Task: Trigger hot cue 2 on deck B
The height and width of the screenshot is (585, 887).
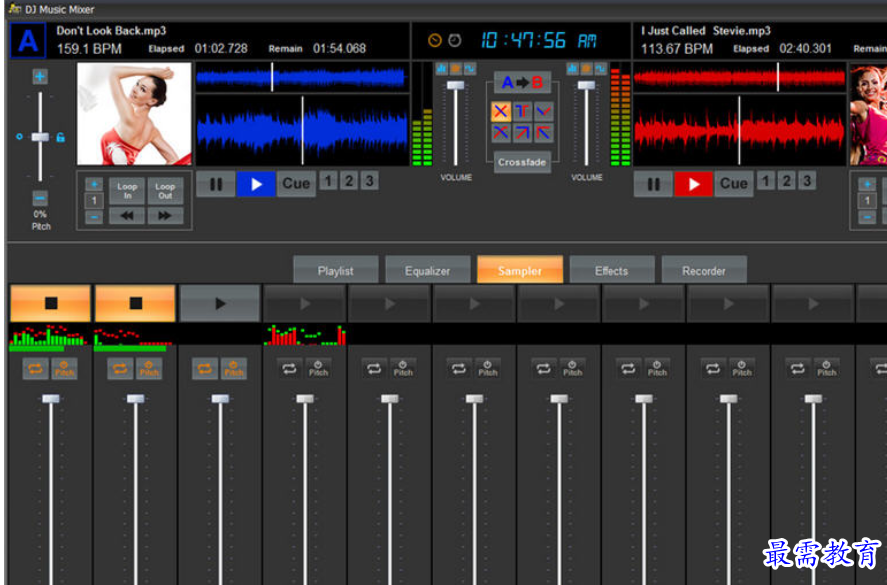Action: [x=786, y=181]
